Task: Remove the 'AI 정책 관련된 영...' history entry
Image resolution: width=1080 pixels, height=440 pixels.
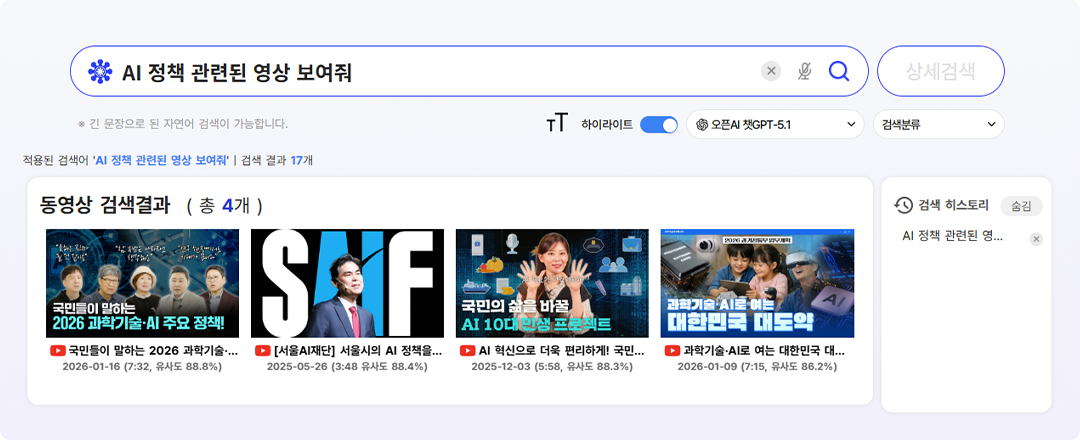Action: (1036, 239)
